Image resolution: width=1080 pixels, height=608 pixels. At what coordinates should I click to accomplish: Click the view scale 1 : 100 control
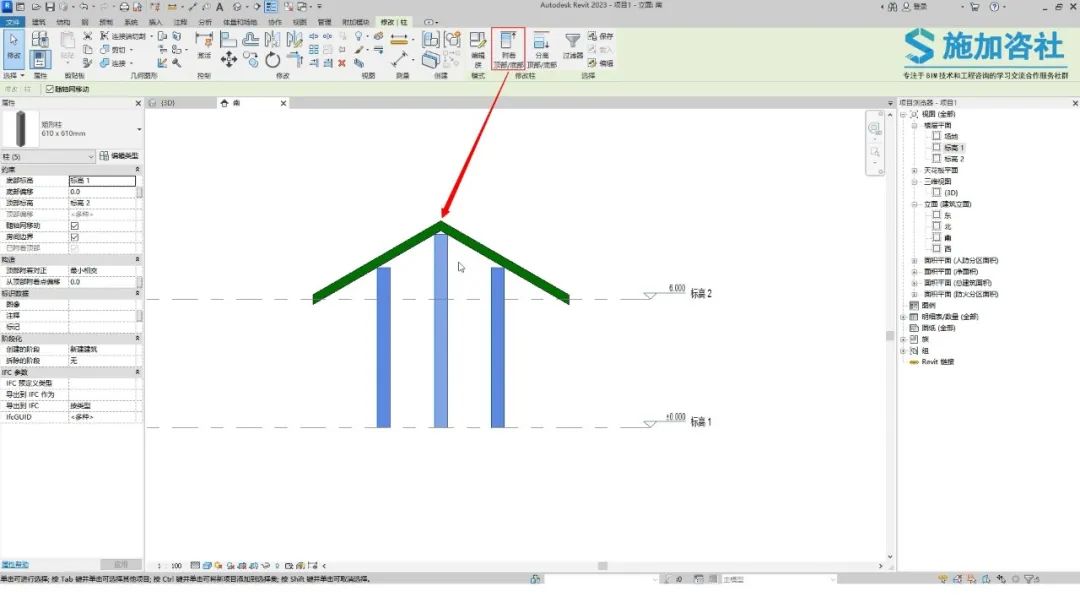tap(169, 566)
